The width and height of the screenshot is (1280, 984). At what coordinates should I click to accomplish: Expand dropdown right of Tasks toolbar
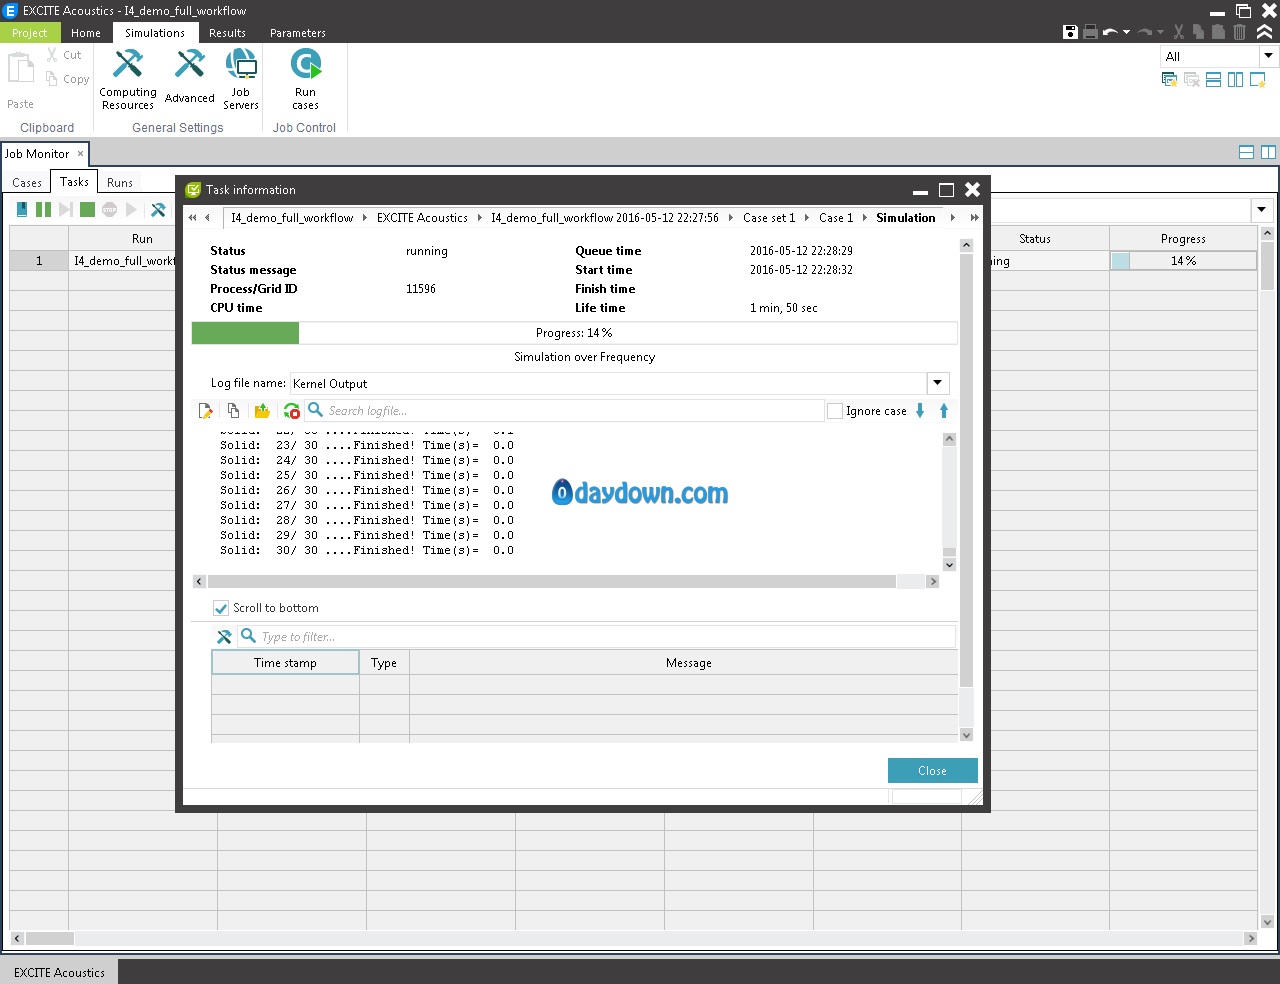[x=1262, y=210]
